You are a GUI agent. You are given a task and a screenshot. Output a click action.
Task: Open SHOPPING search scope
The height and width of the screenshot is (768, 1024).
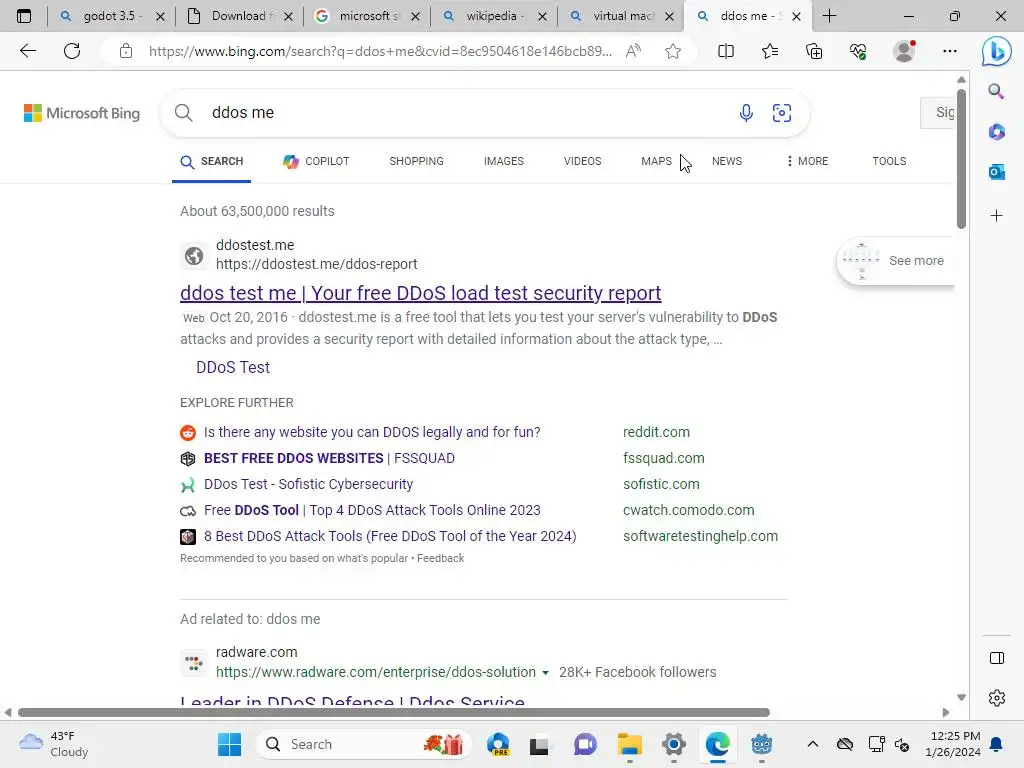coord(416,161)
